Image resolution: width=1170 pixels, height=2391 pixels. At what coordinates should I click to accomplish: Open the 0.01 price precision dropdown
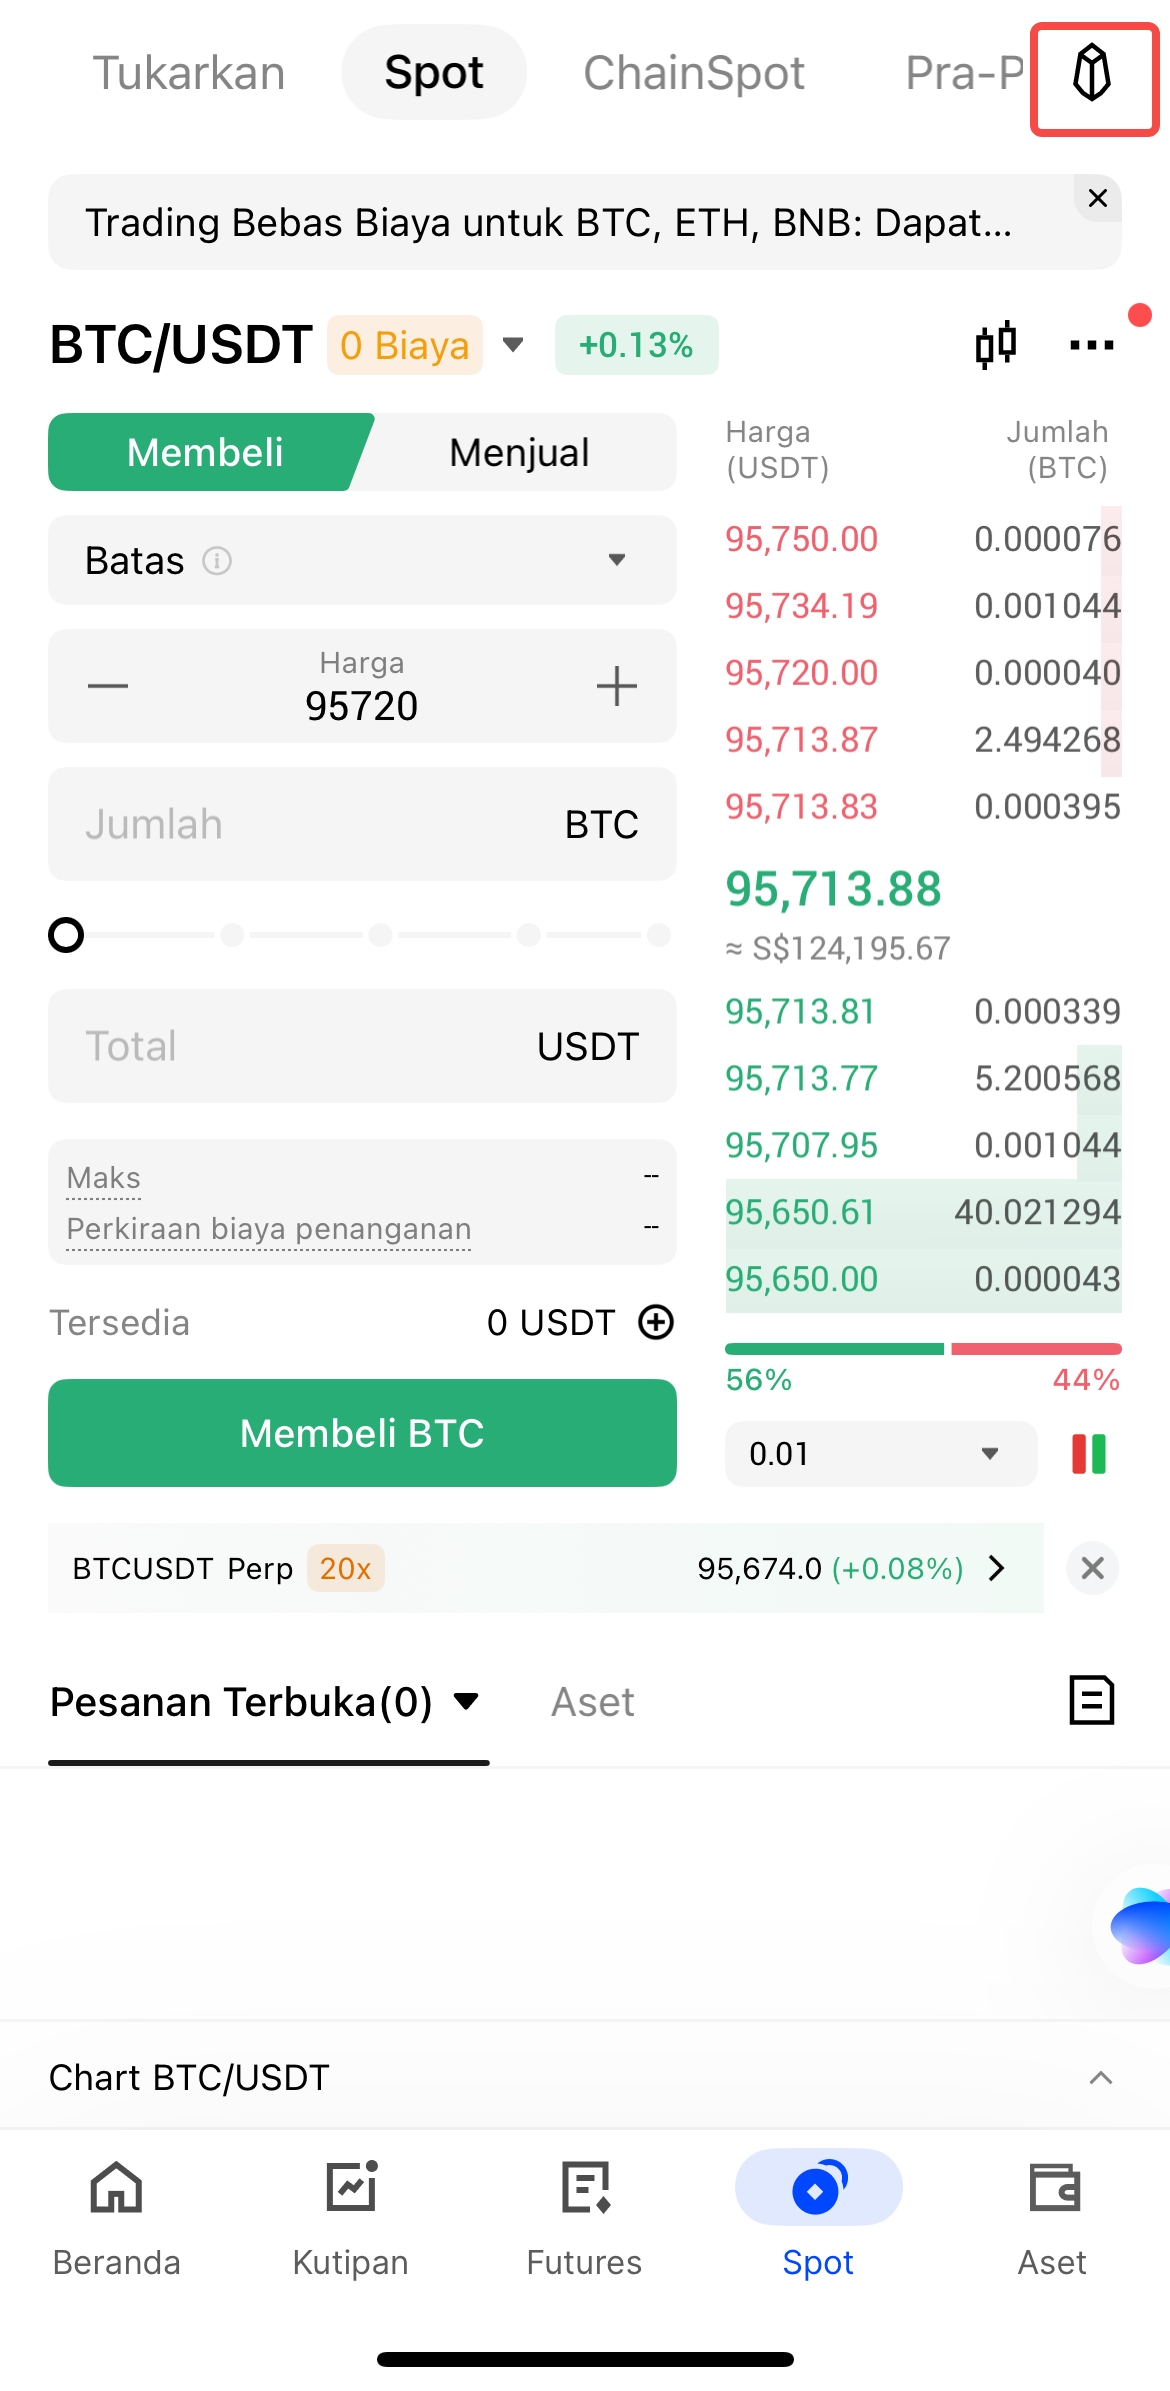click(880, 1453)
